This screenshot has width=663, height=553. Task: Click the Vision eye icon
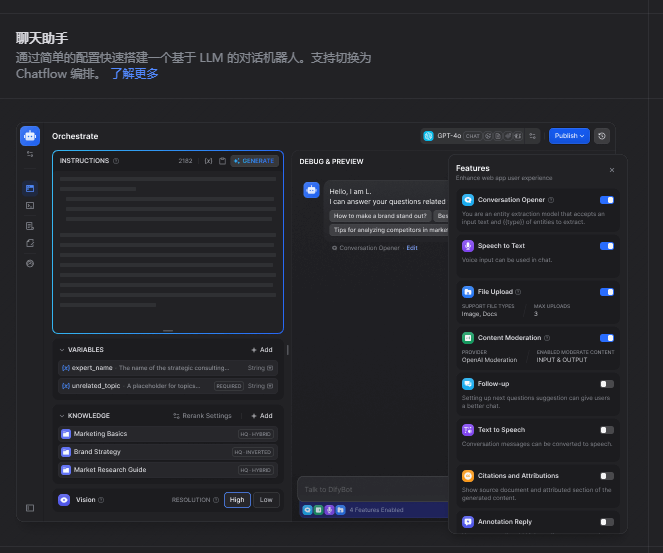pos(64,500)
